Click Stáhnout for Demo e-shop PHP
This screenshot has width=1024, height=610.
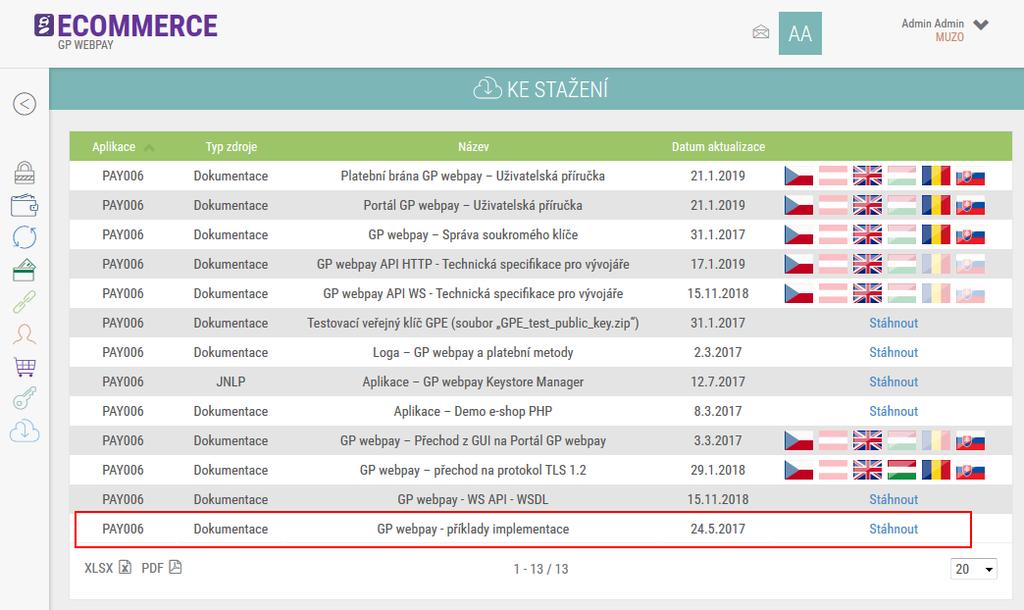pos(893,411)
